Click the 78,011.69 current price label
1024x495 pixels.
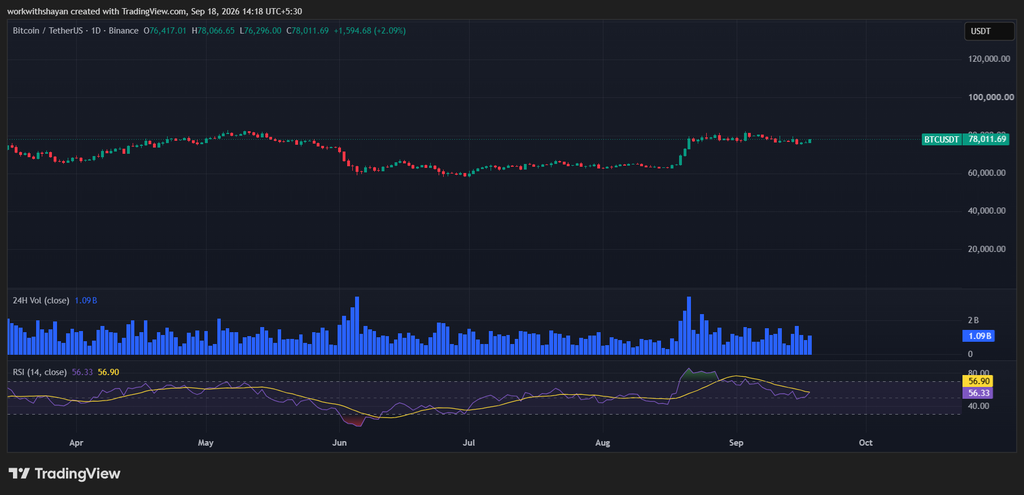click(987, 139)
